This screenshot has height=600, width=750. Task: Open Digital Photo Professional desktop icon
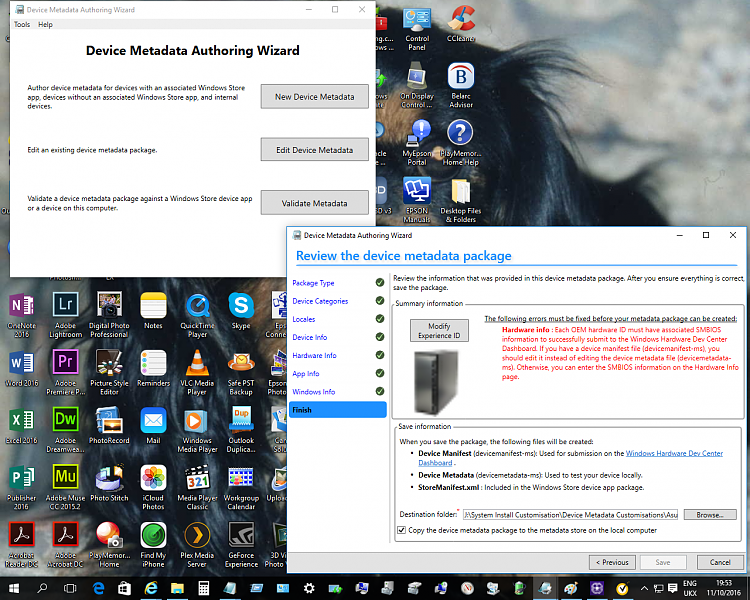(x=109, y=314)
